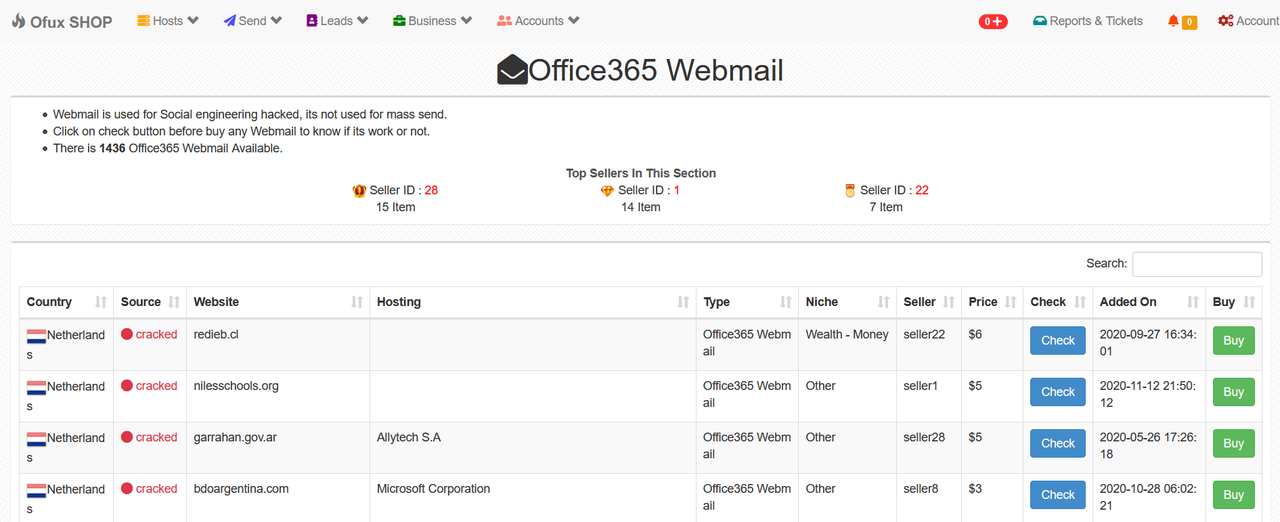This screenshot has width=1280, height=522.
Task: Click Buy button in garrahan.gov.ar row
Action: click(1234, 443)
